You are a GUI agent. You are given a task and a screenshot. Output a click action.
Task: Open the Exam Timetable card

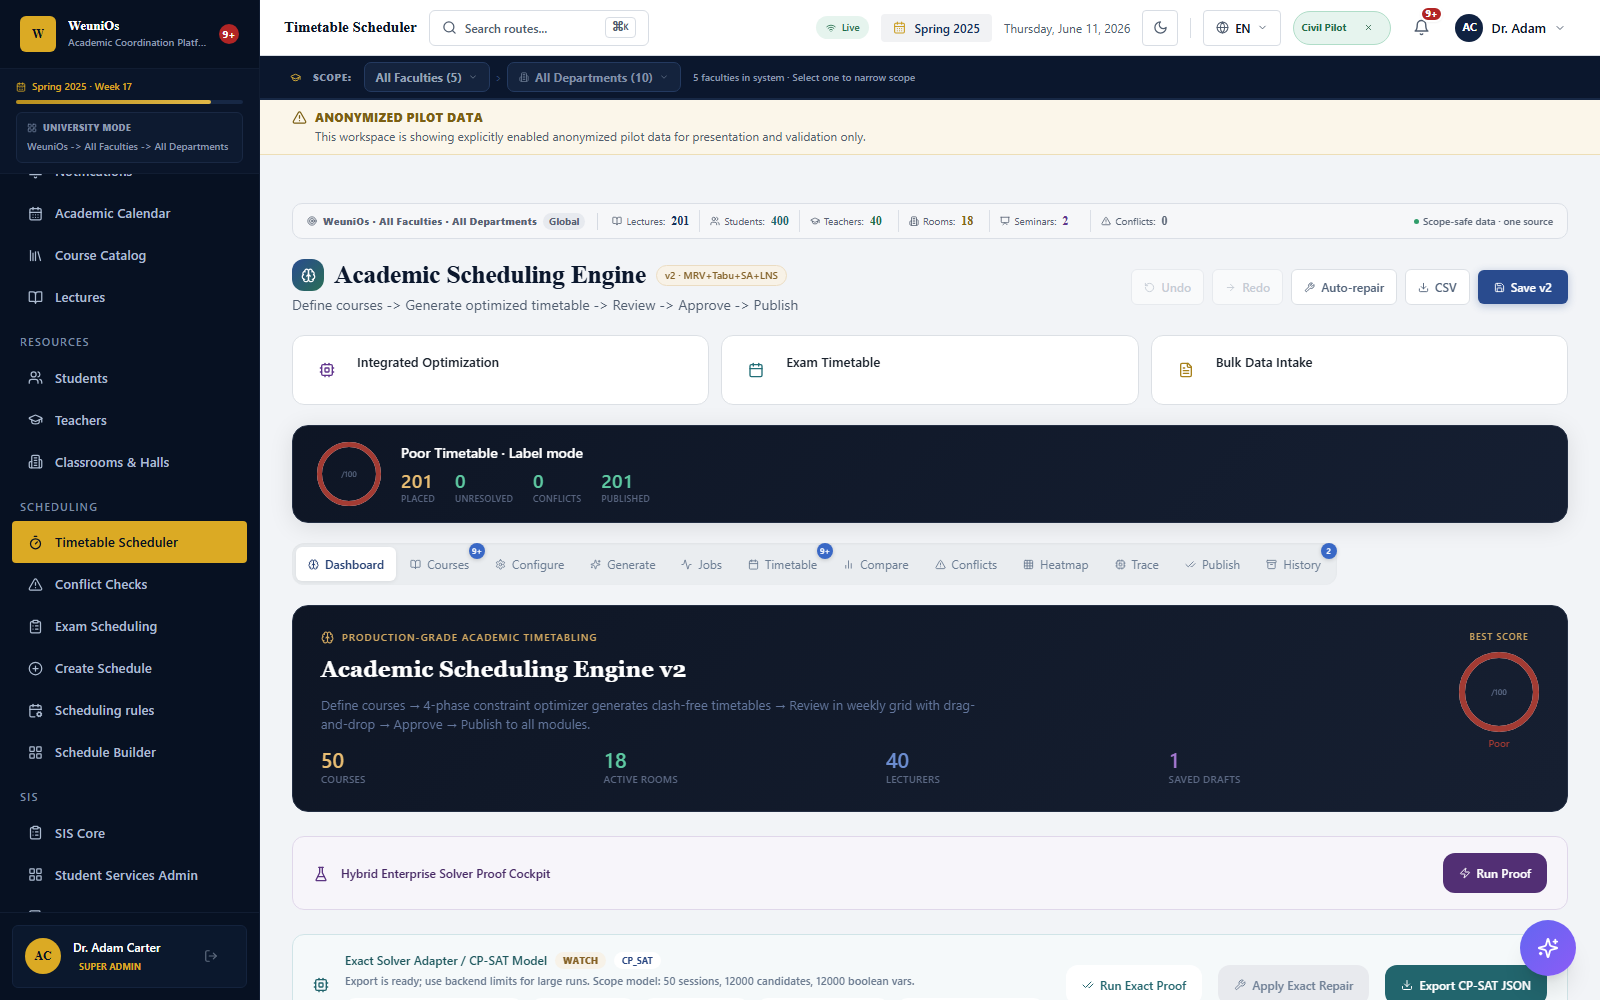(x=930, y=370)
